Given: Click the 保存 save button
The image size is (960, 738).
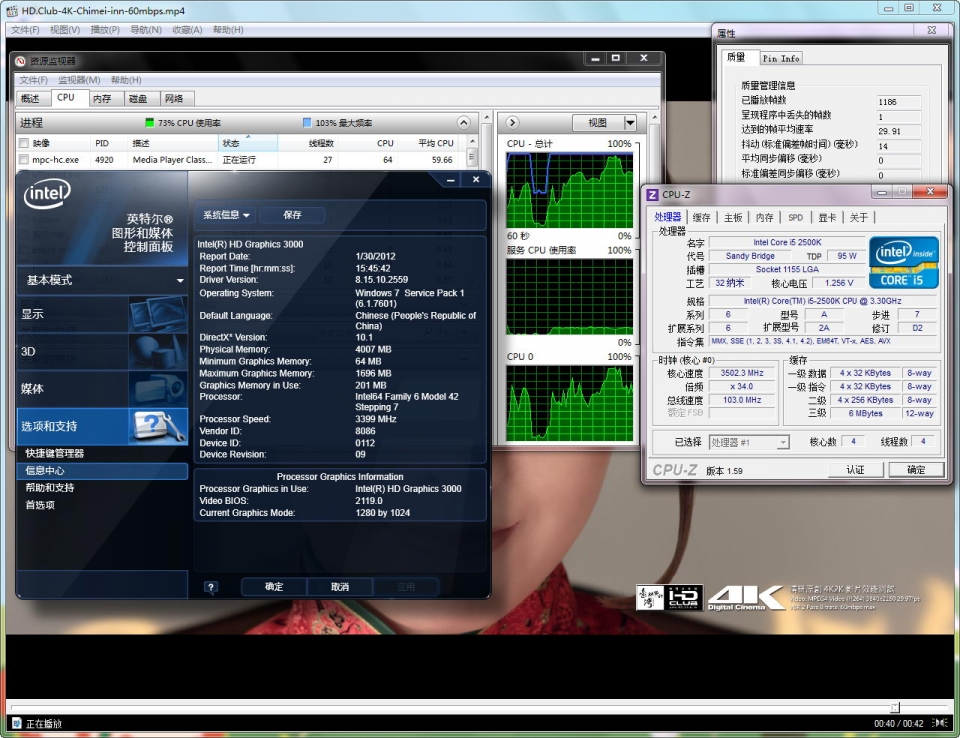Looking at the screenshot, I should pos(292,215).
